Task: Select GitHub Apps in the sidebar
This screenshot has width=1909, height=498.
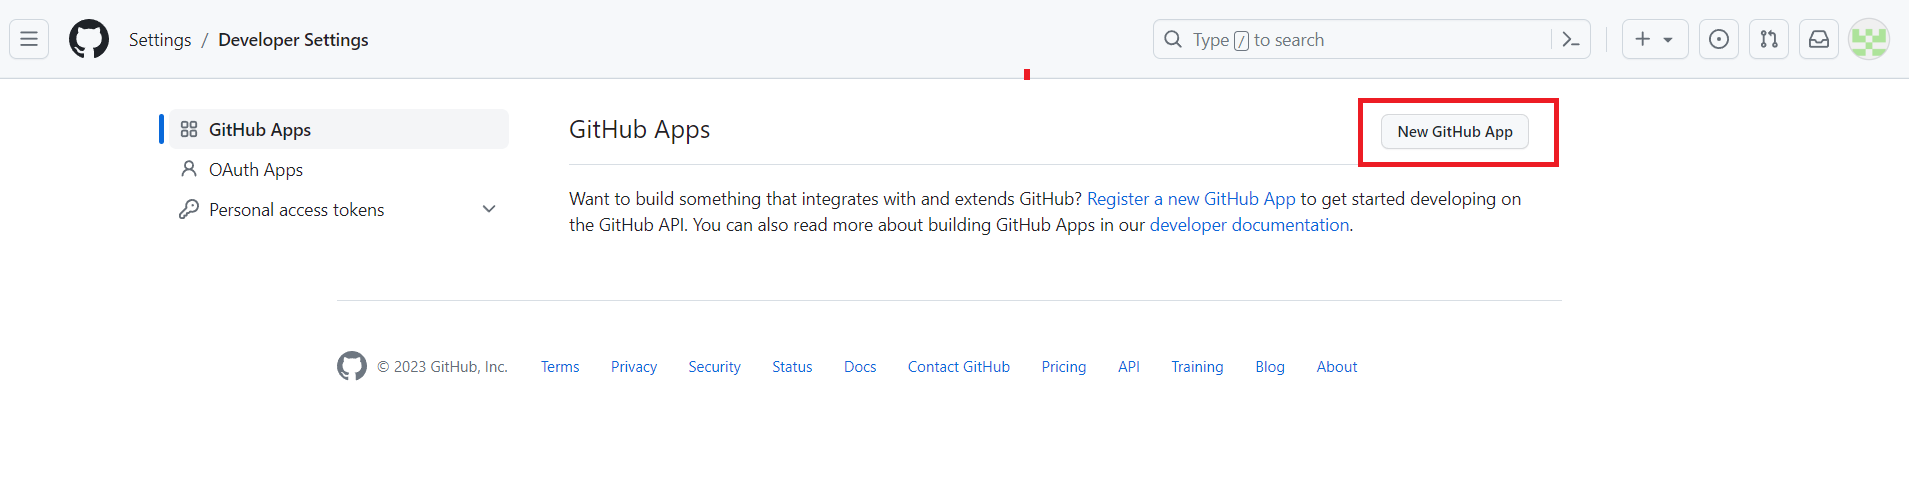Action: (339, 129)
